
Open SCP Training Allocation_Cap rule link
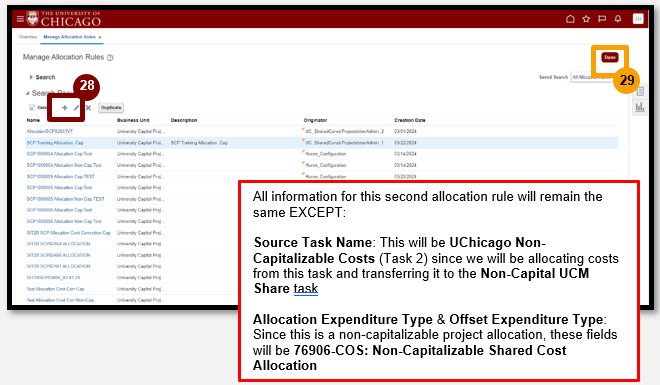click(55, 143)
